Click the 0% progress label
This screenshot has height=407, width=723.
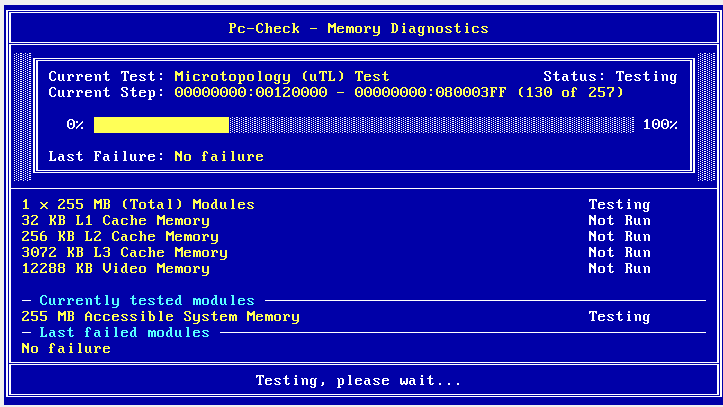pyautogui.click(x=75, y=124)
